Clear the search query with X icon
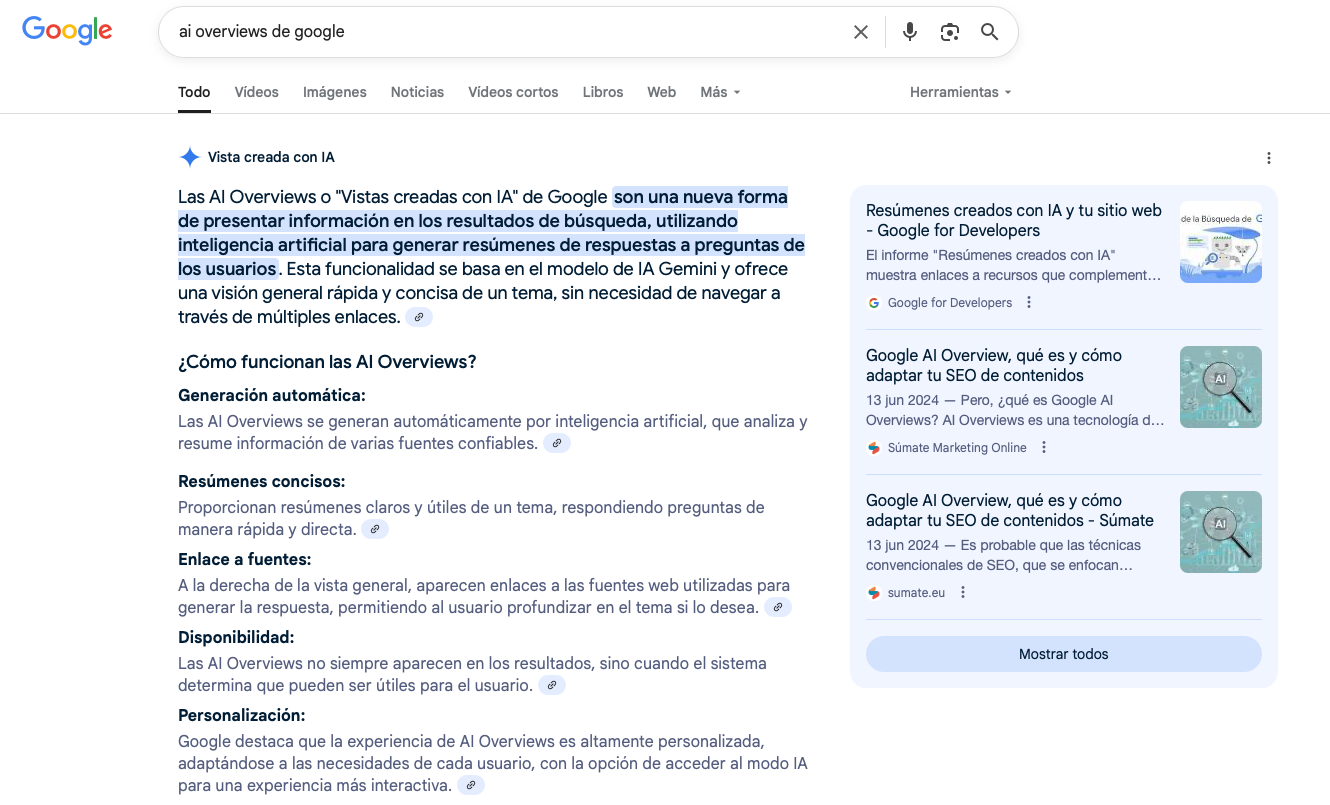This screenshot has height=805, width=1330. click(861, 32)
